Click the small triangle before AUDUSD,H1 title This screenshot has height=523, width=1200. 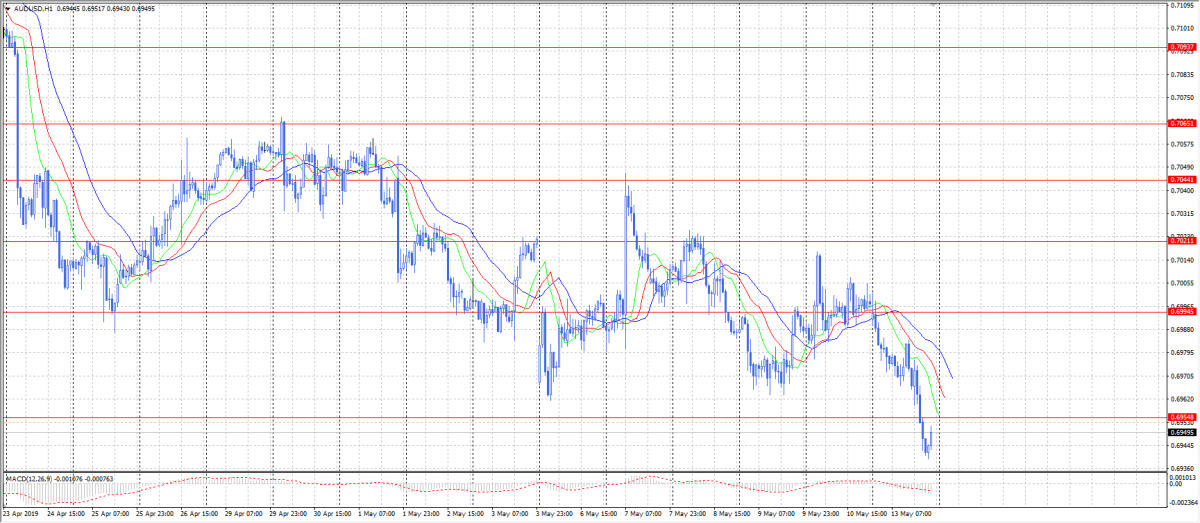[6, 8]
